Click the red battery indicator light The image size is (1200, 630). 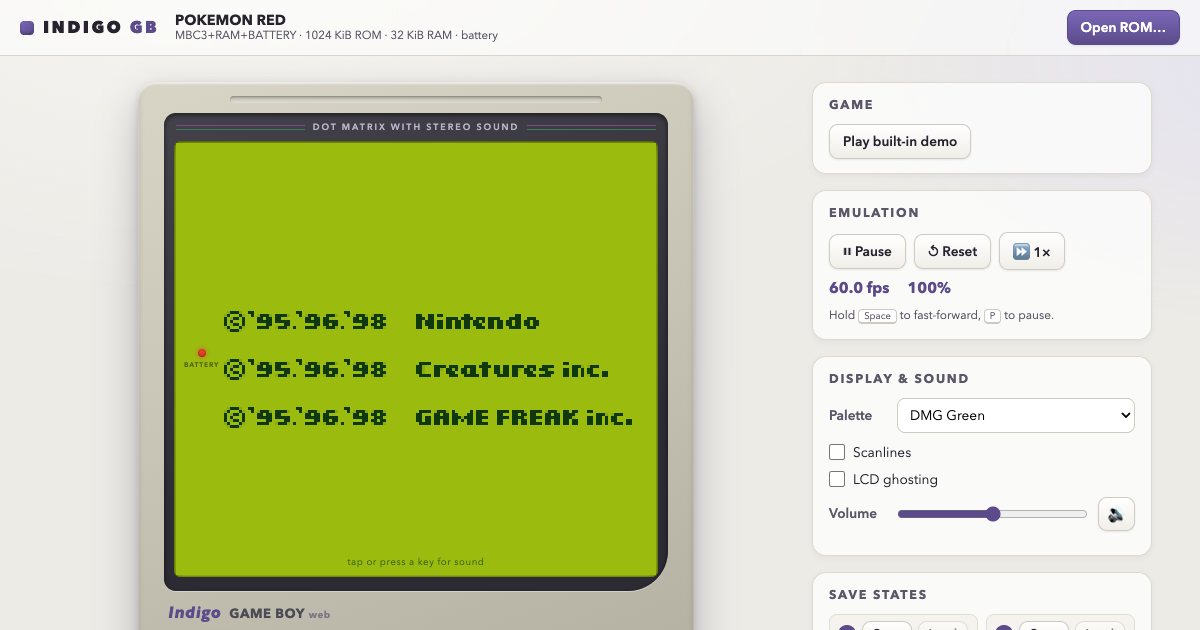(201, 353)
